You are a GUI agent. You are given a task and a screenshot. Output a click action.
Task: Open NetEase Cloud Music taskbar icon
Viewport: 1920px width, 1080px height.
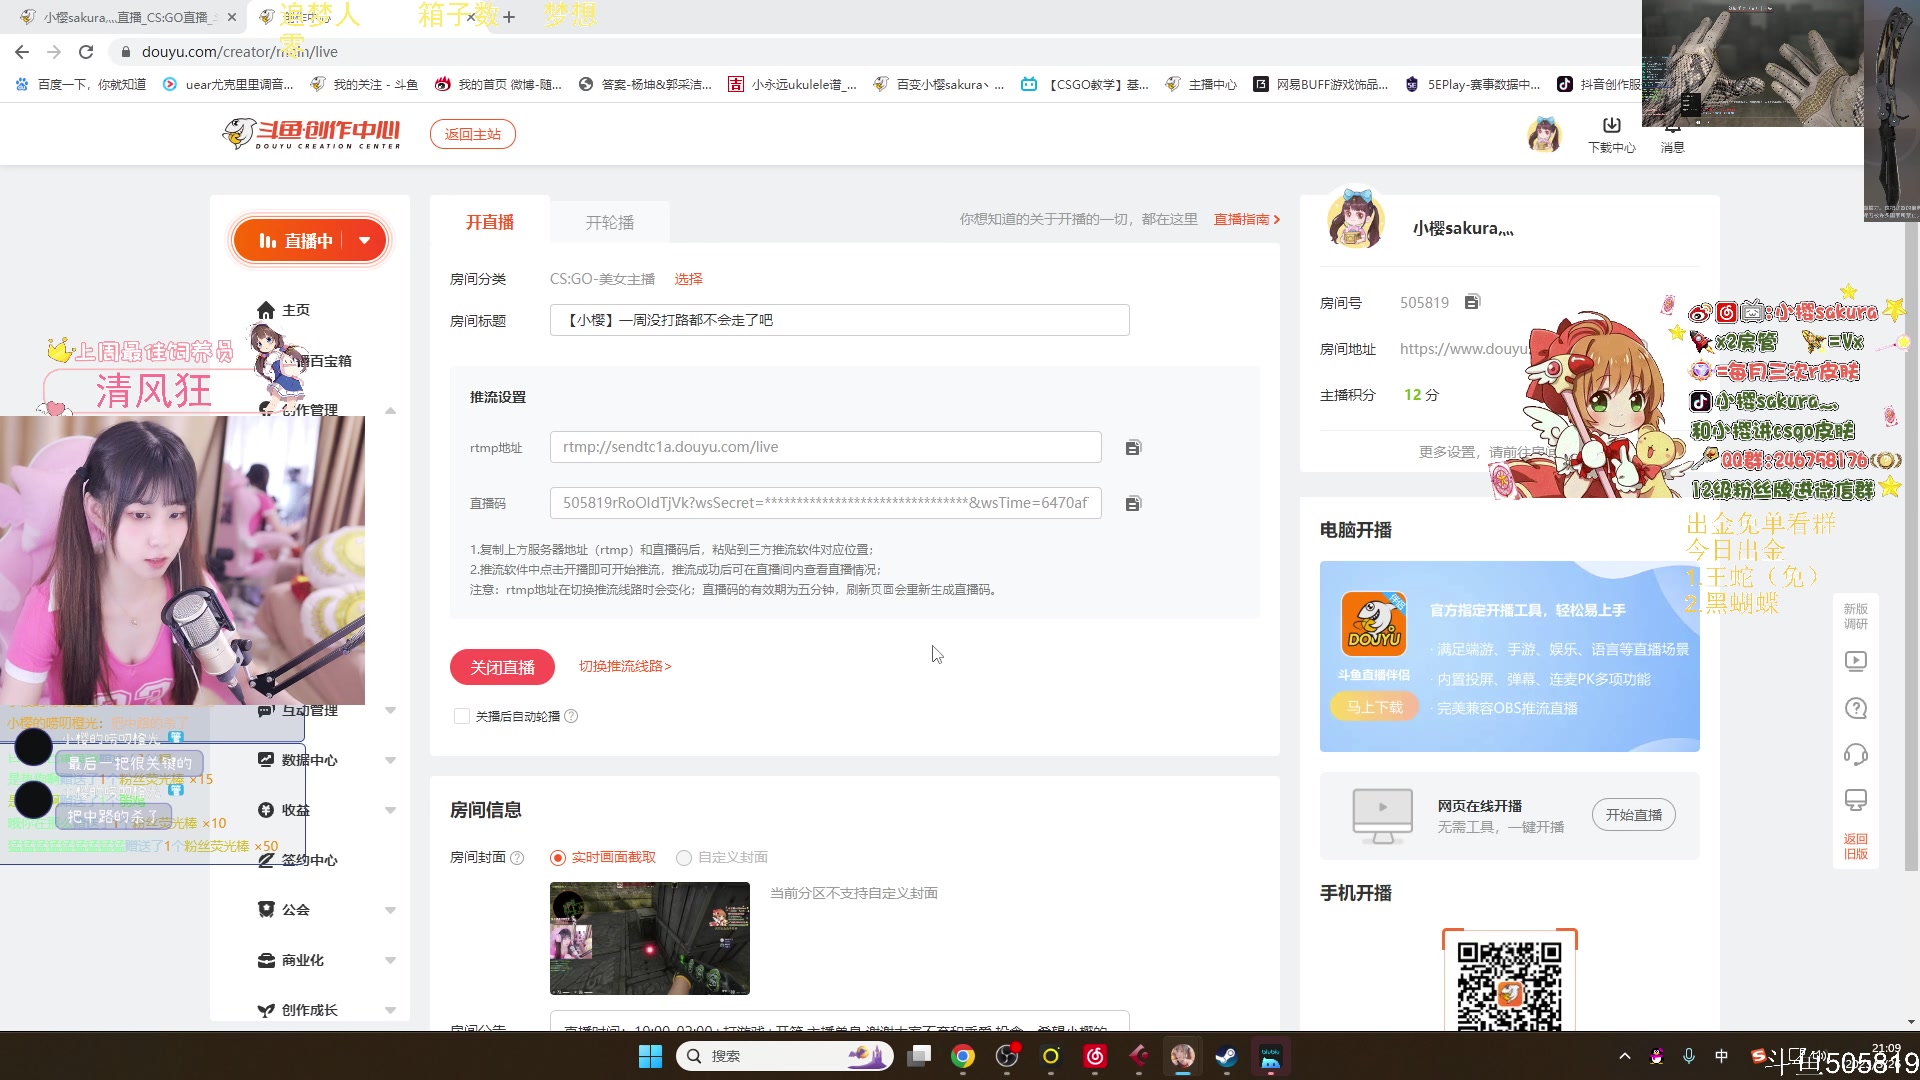coord(1095,1056)
